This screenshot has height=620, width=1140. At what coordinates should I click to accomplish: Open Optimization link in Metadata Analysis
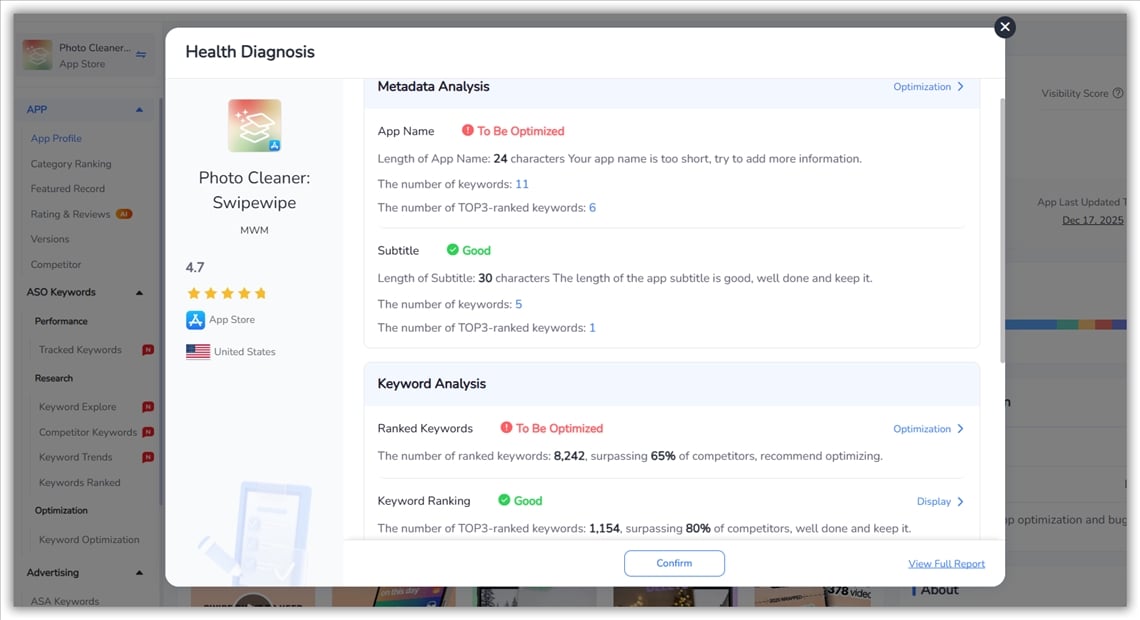coord(928,87)
